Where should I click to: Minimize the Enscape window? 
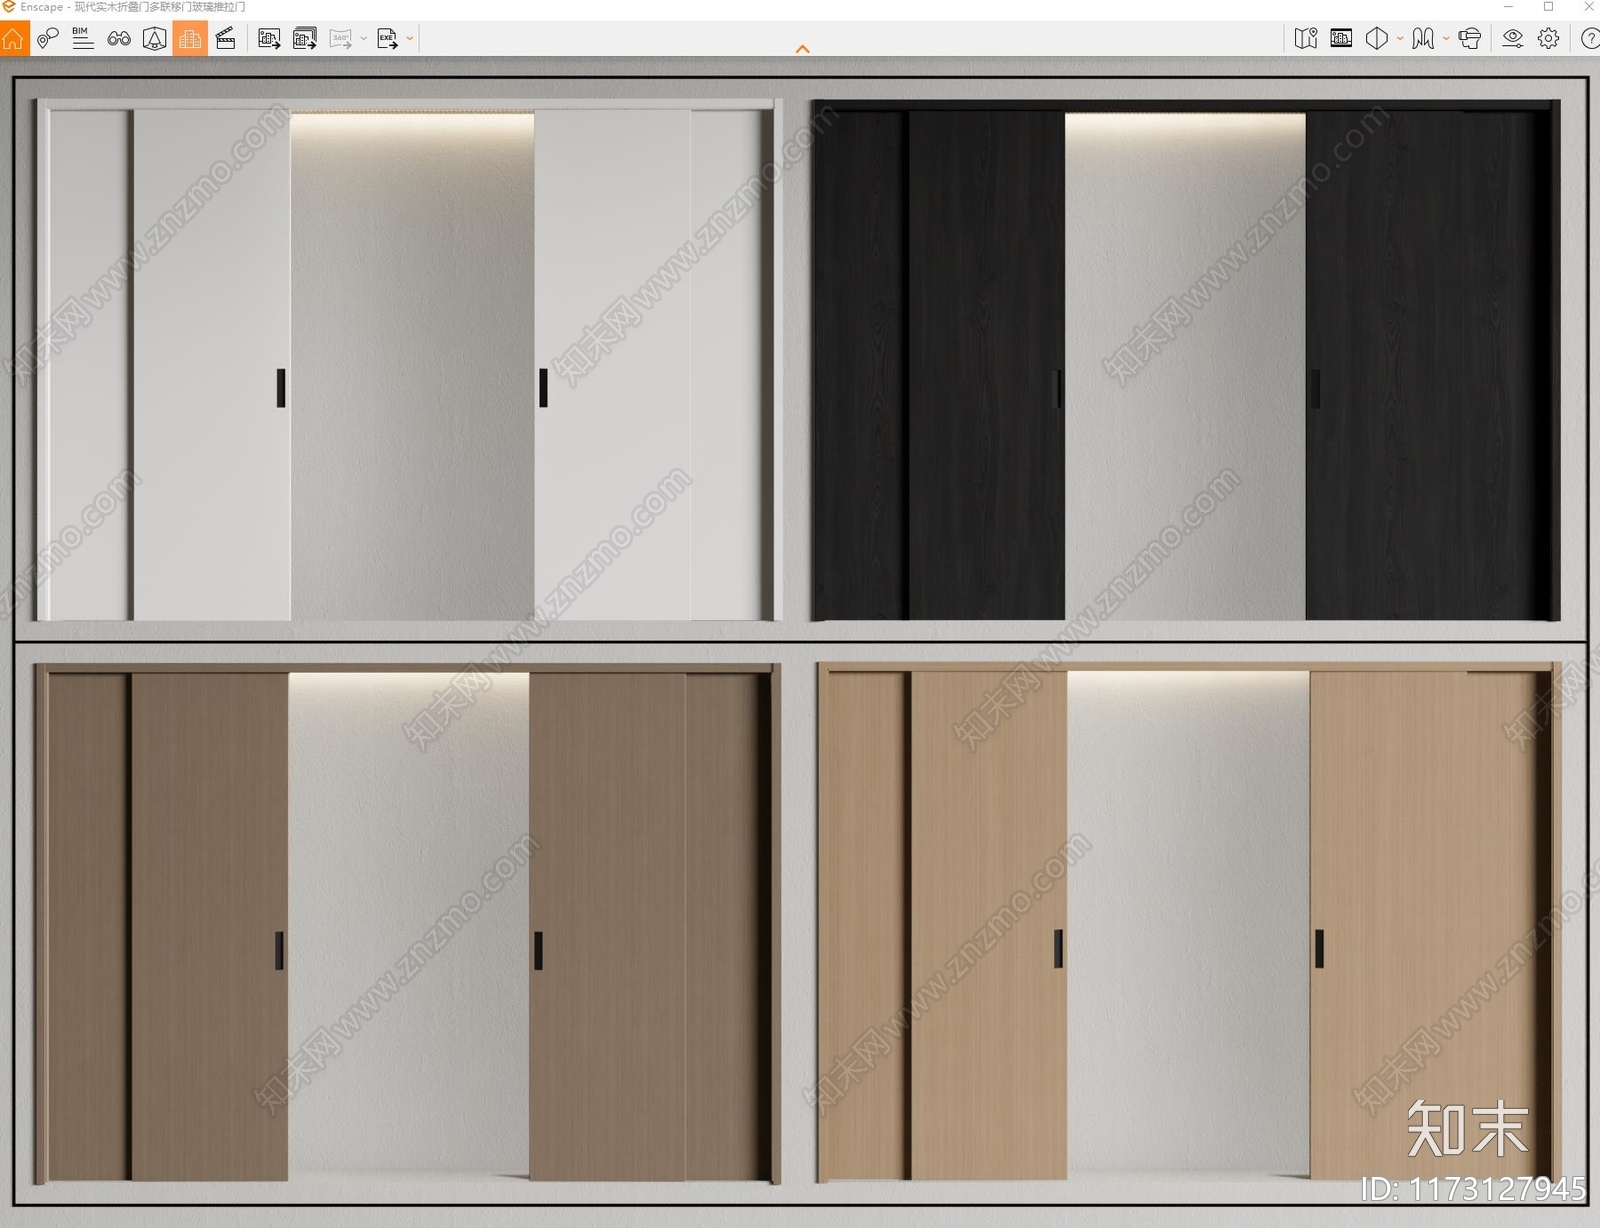(1508, 7)
